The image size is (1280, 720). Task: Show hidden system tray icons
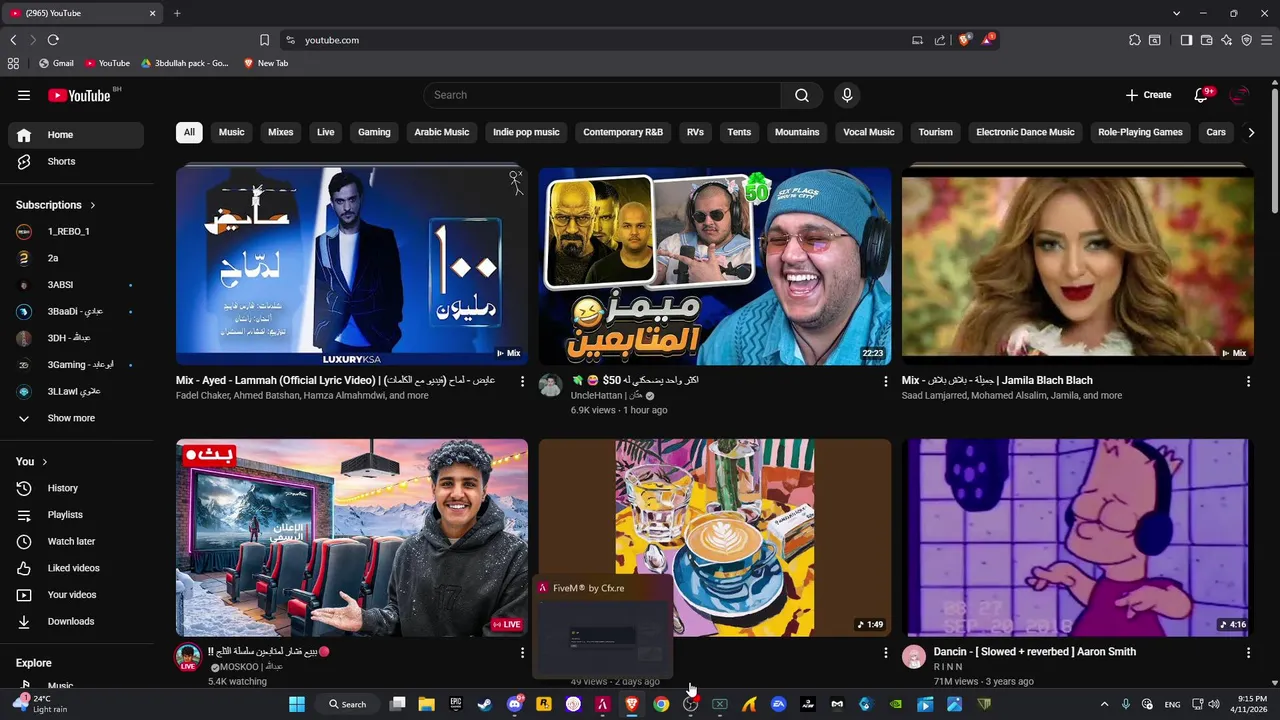click(x=1104, y=704)
